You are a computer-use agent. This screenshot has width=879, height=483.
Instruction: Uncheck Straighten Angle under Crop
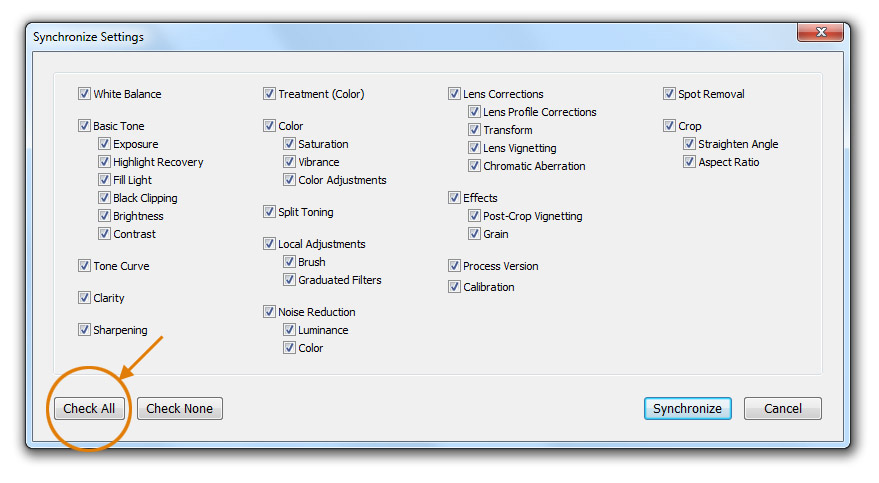(x=689, y=144)
